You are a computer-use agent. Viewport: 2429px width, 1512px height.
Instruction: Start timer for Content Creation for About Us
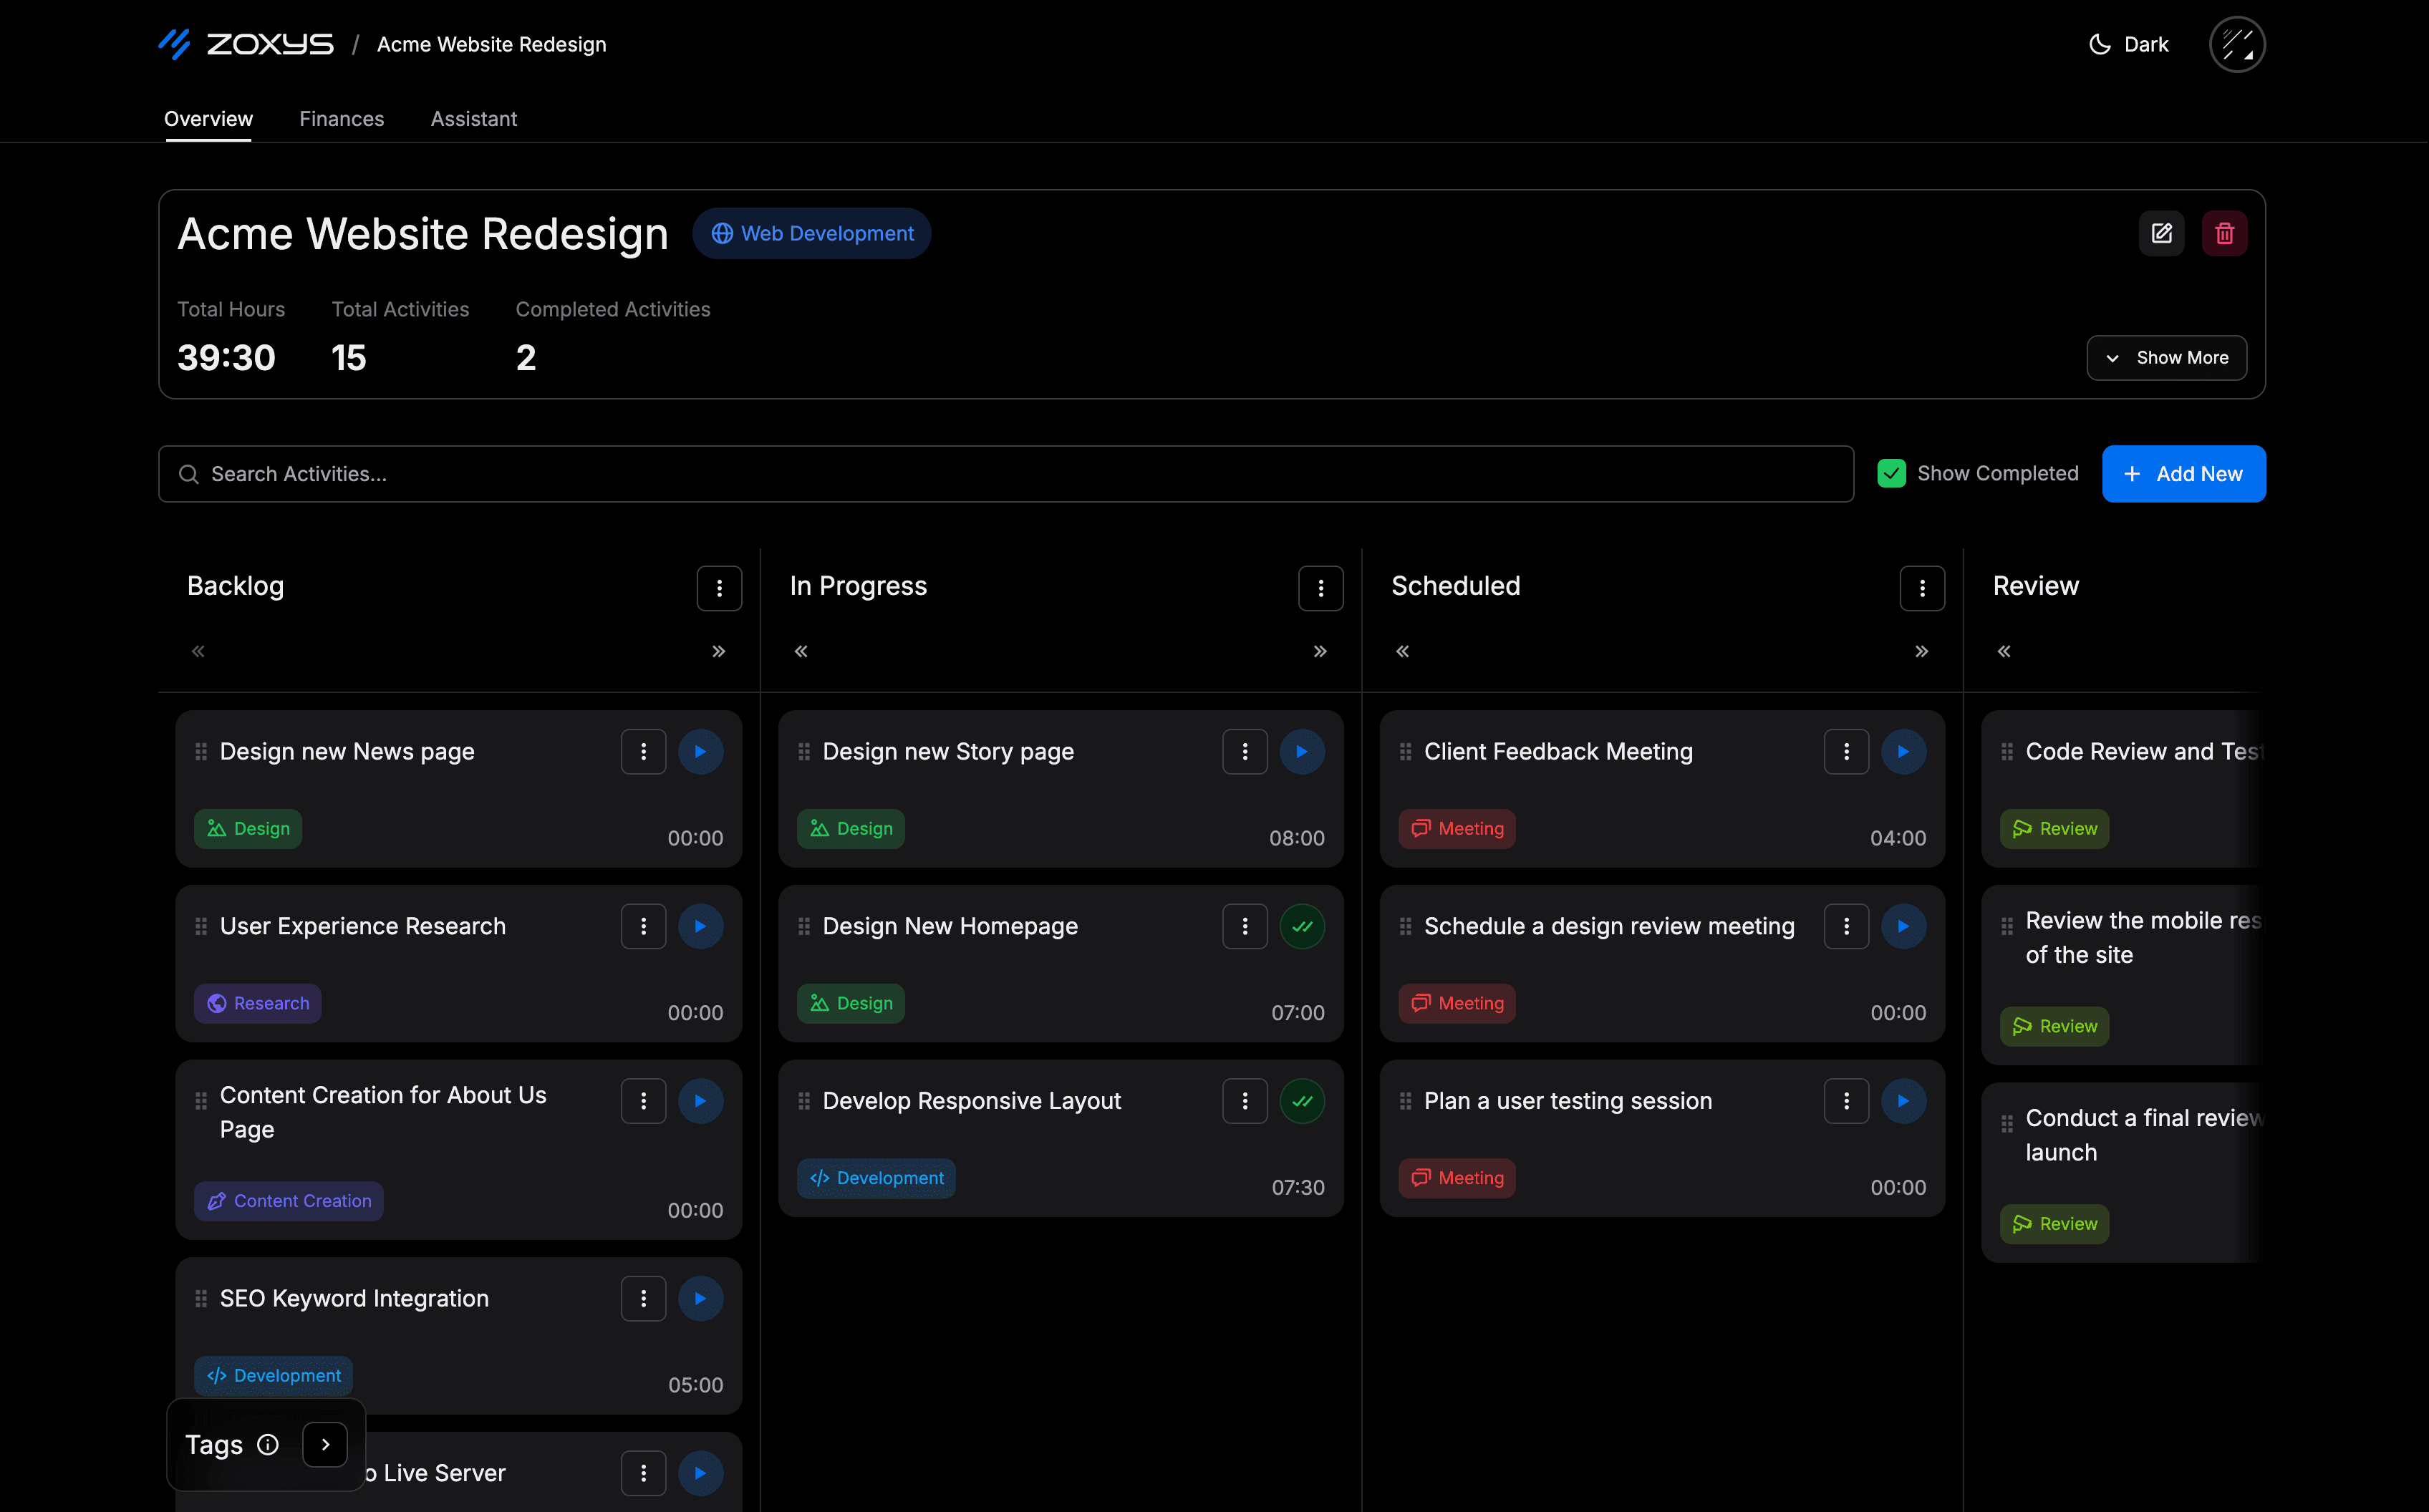(700, 1100)
